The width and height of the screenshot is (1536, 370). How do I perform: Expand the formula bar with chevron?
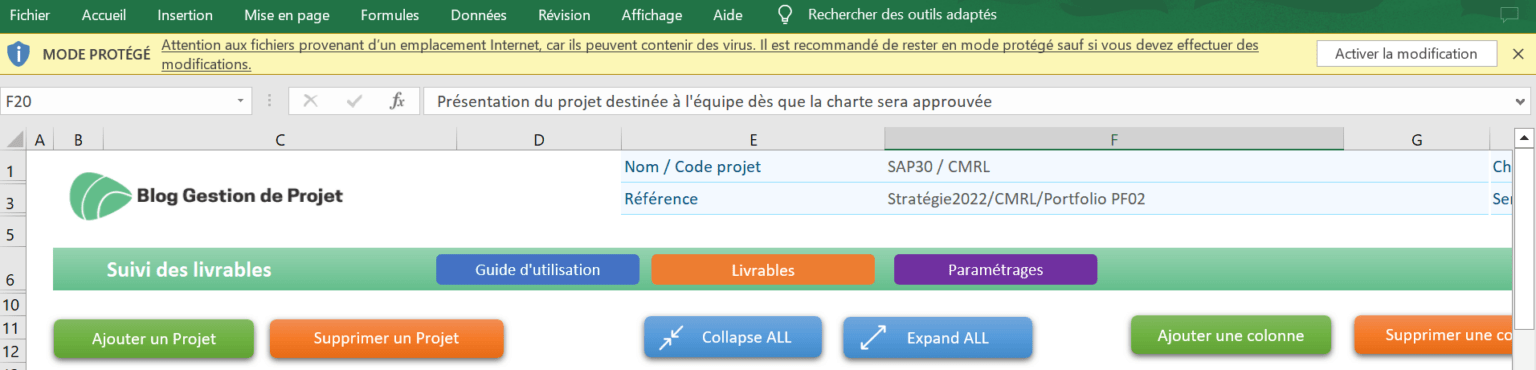pos(1521,101)
